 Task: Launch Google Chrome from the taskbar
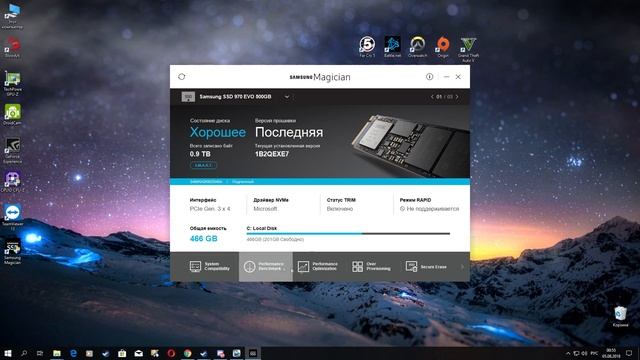(x=187, y=353)
